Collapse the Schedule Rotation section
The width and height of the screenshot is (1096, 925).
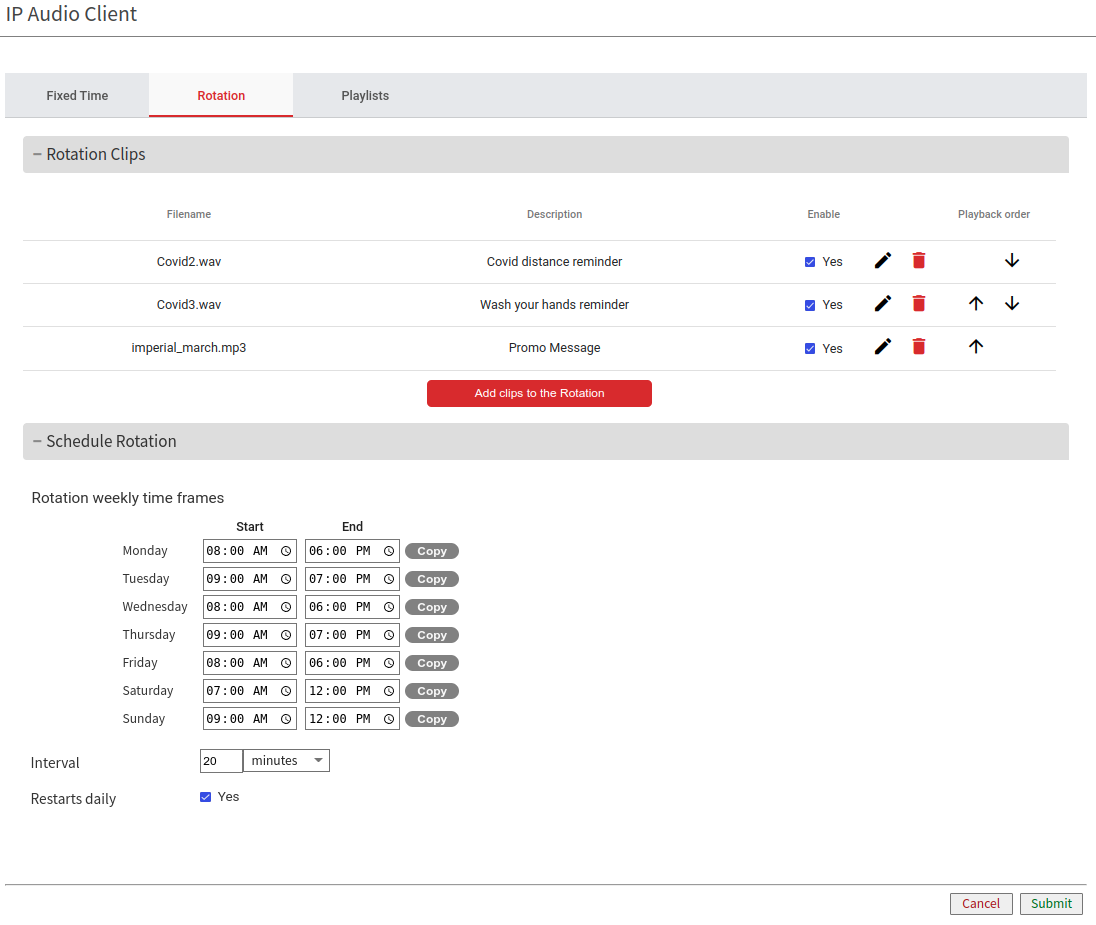[x=38, y=441]
